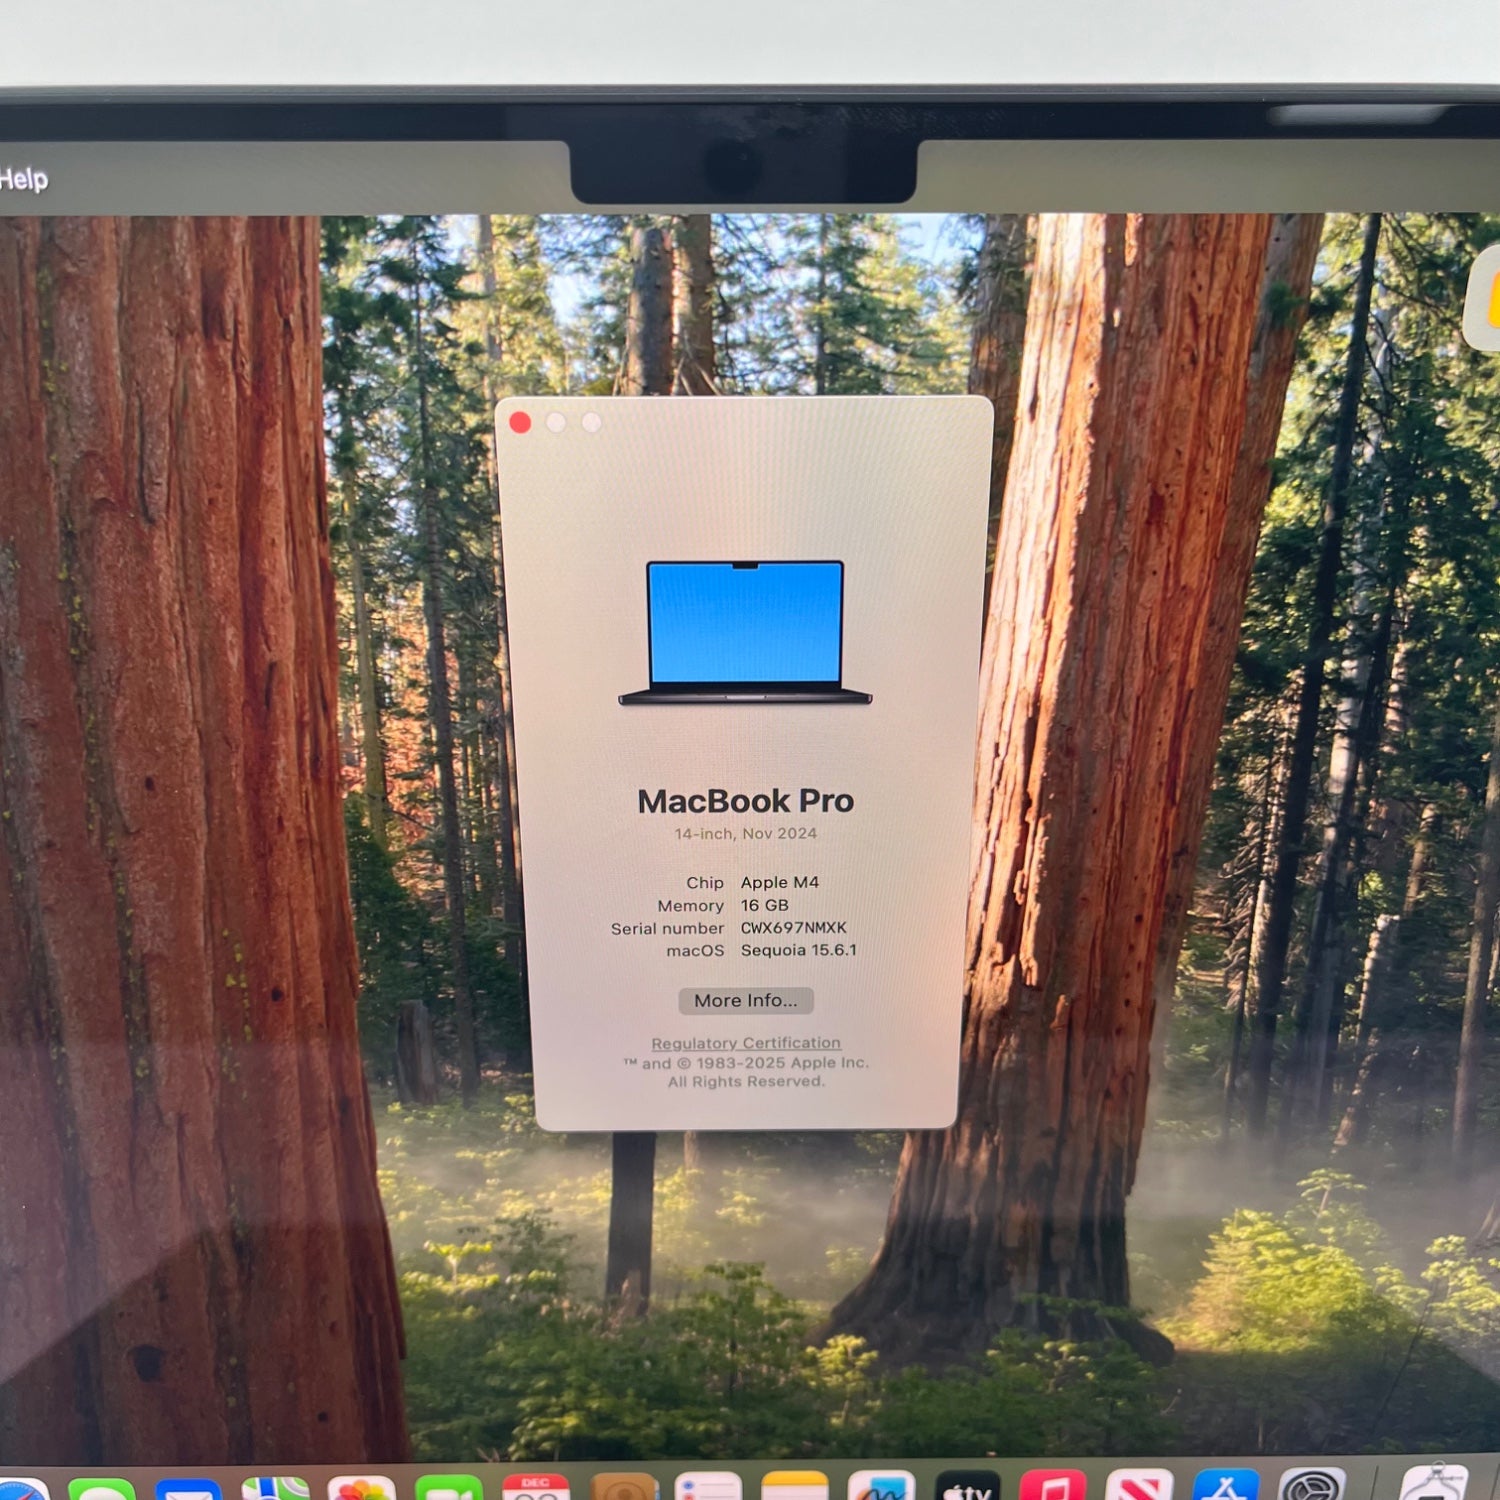Open the Apple TV app
Screen dimensions: 1500x1500
click(x=967, y=1488)
